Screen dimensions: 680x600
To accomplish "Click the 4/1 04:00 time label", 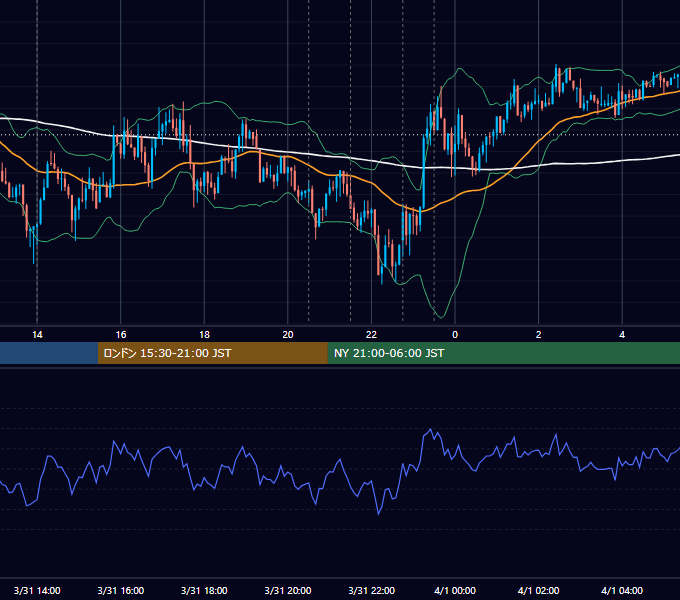I will 622,590.
